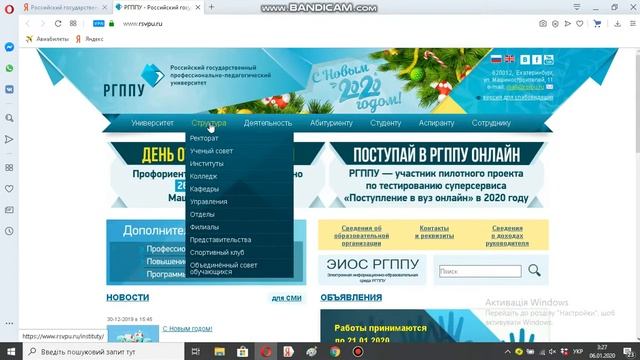Open My Flow sidebar icon
This screenshot has width=640, height=360.
click(x=9, y=140)
